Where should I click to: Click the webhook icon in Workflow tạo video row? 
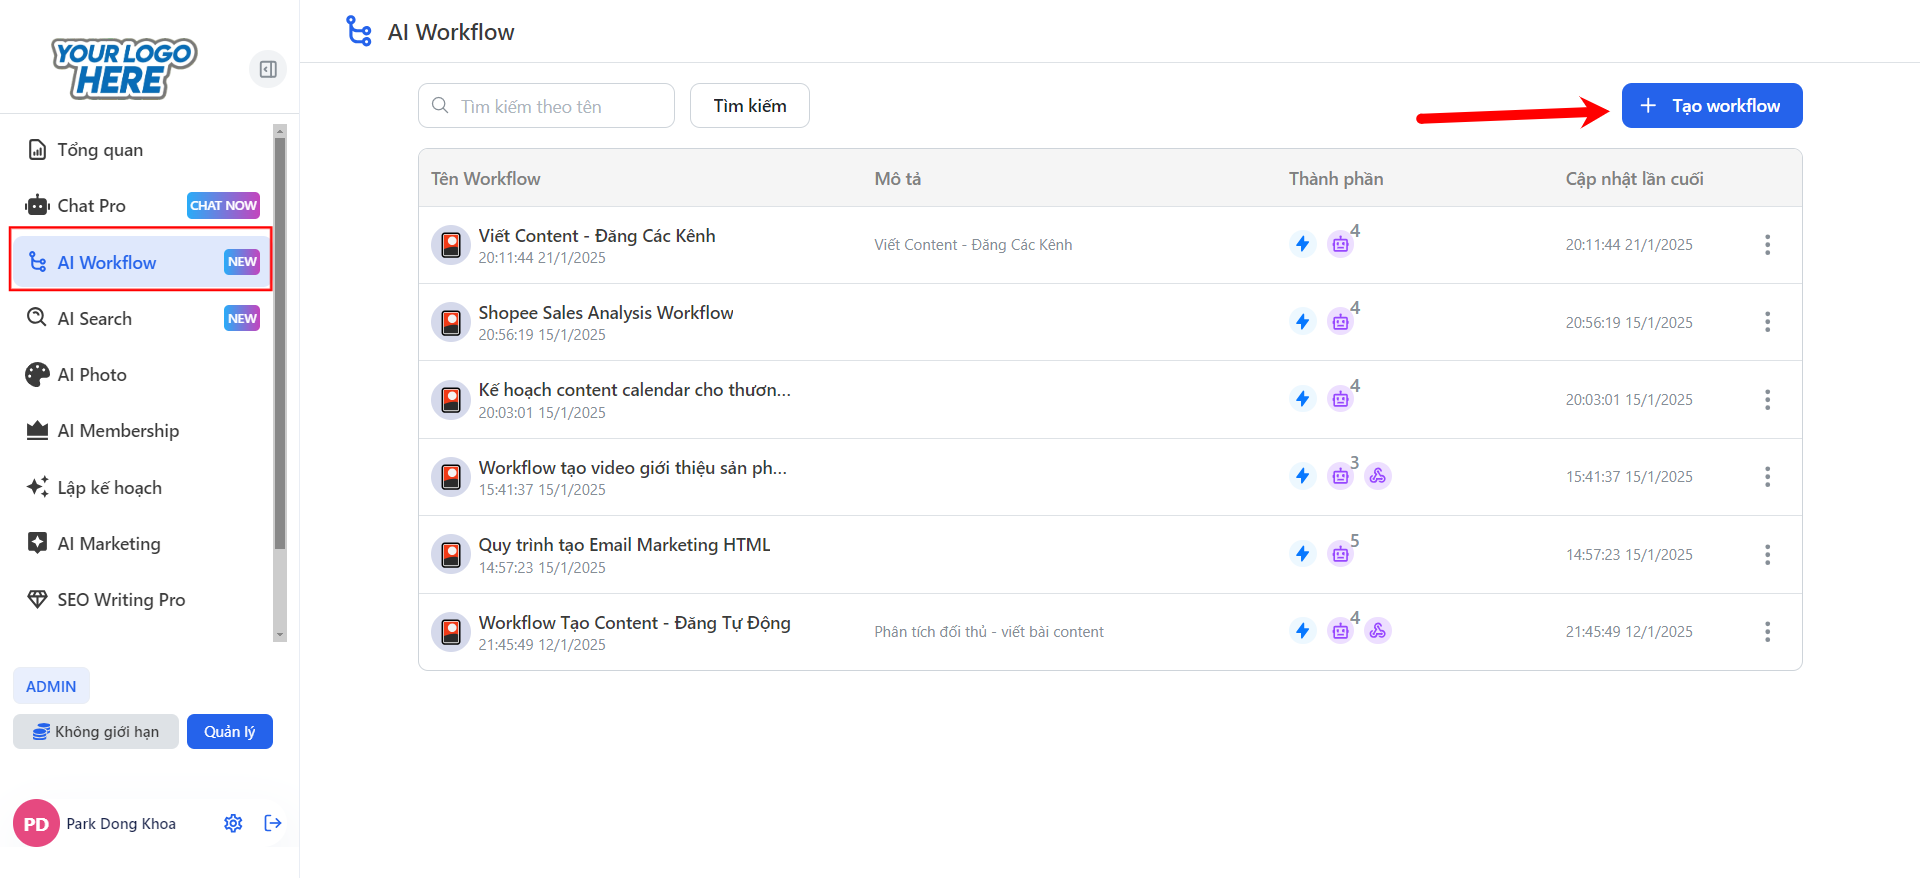(x=1378, y=476)
